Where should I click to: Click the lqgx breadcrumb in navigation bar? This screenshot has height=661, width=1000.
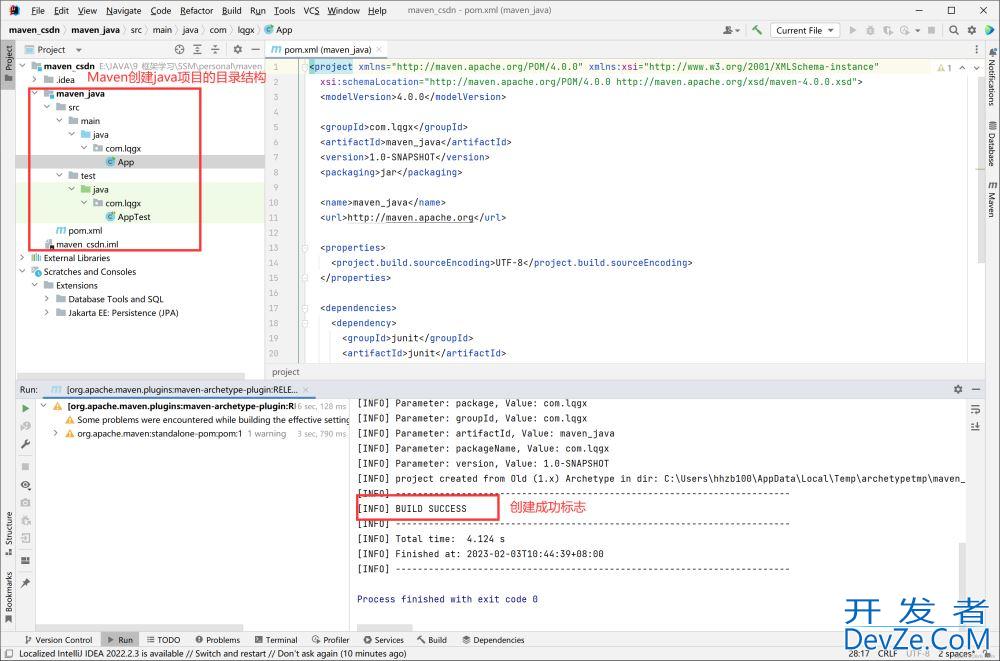[246, 30]
